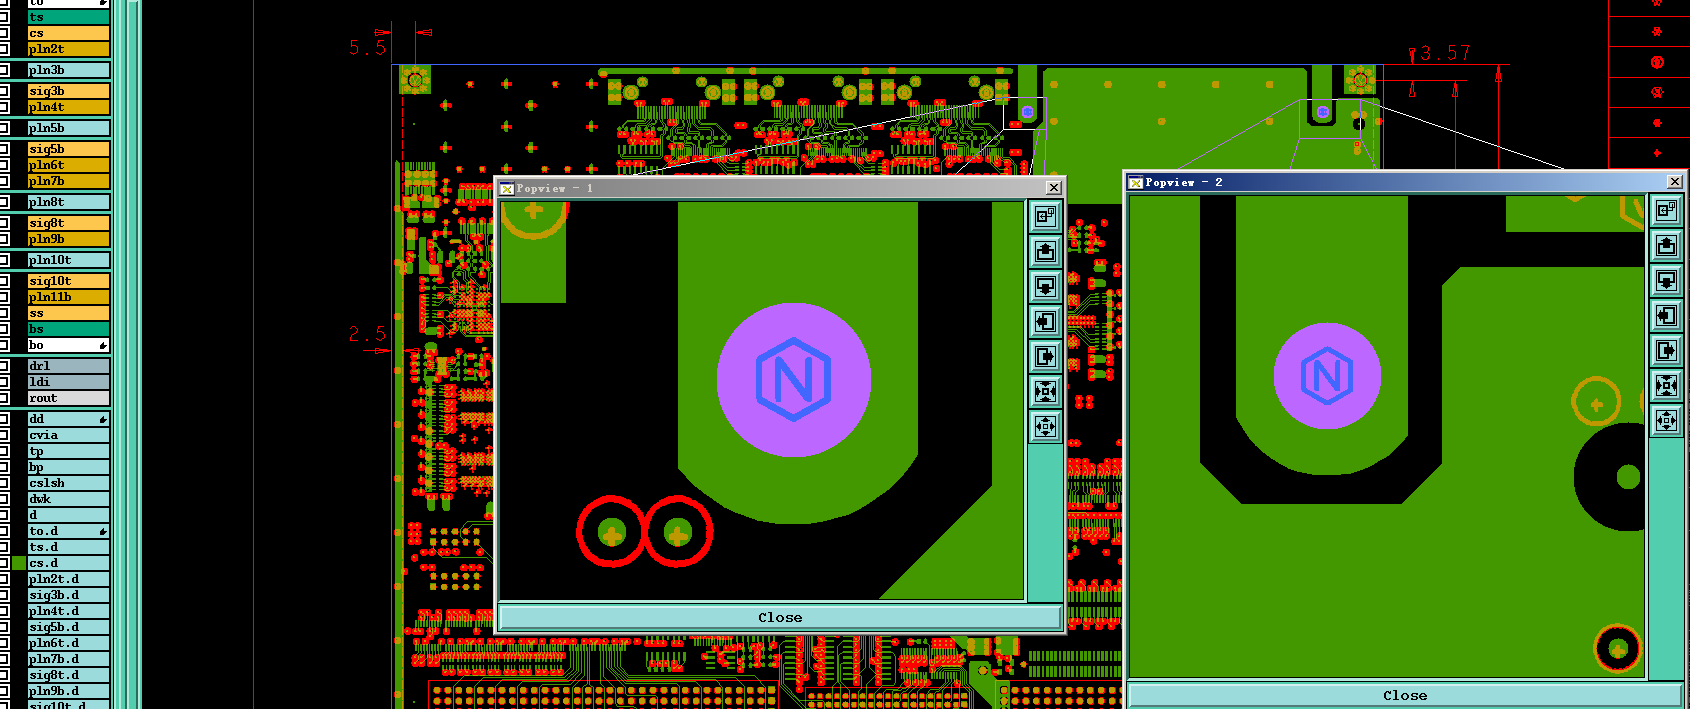Click outward-arrows zoom icon in Popview 1
This screenshot has height=709, width=1690.
pos(1045,427)
